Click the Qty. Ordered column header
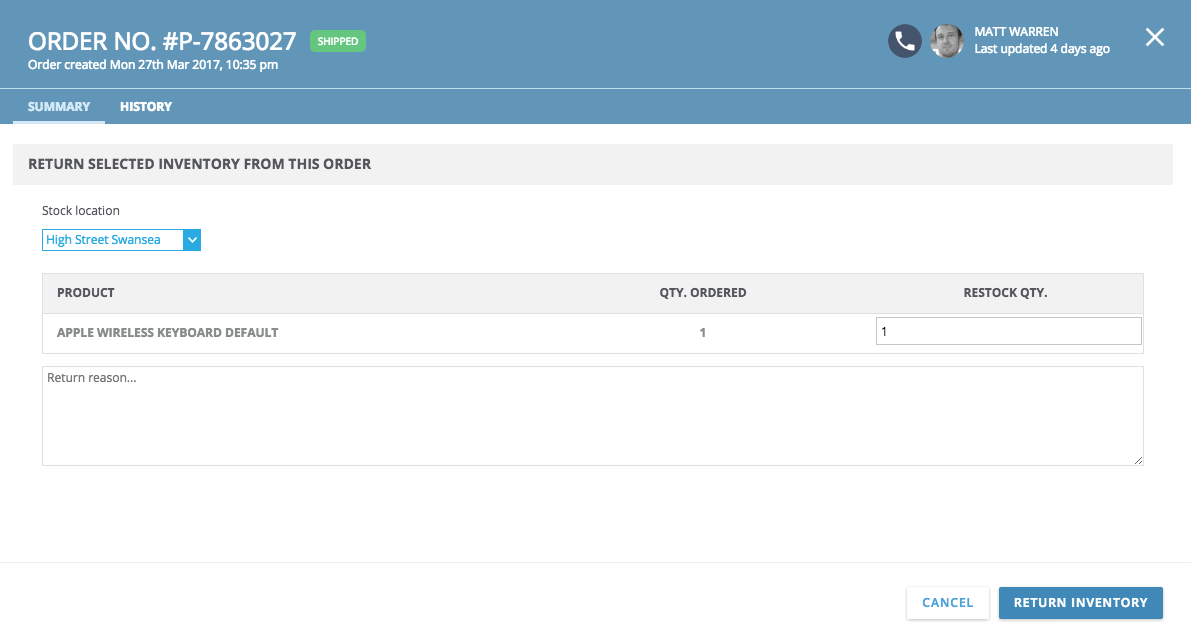Screen dimensions: 1191x628 tap(703, 293)
